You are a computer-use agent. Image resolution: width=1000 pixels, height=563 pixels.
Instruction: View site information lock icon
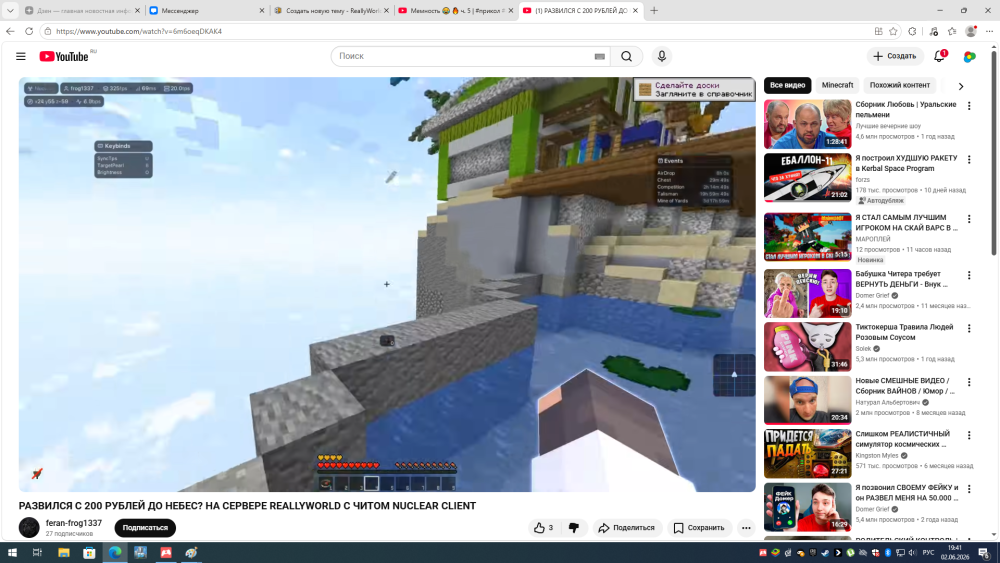tap(48, 31)
